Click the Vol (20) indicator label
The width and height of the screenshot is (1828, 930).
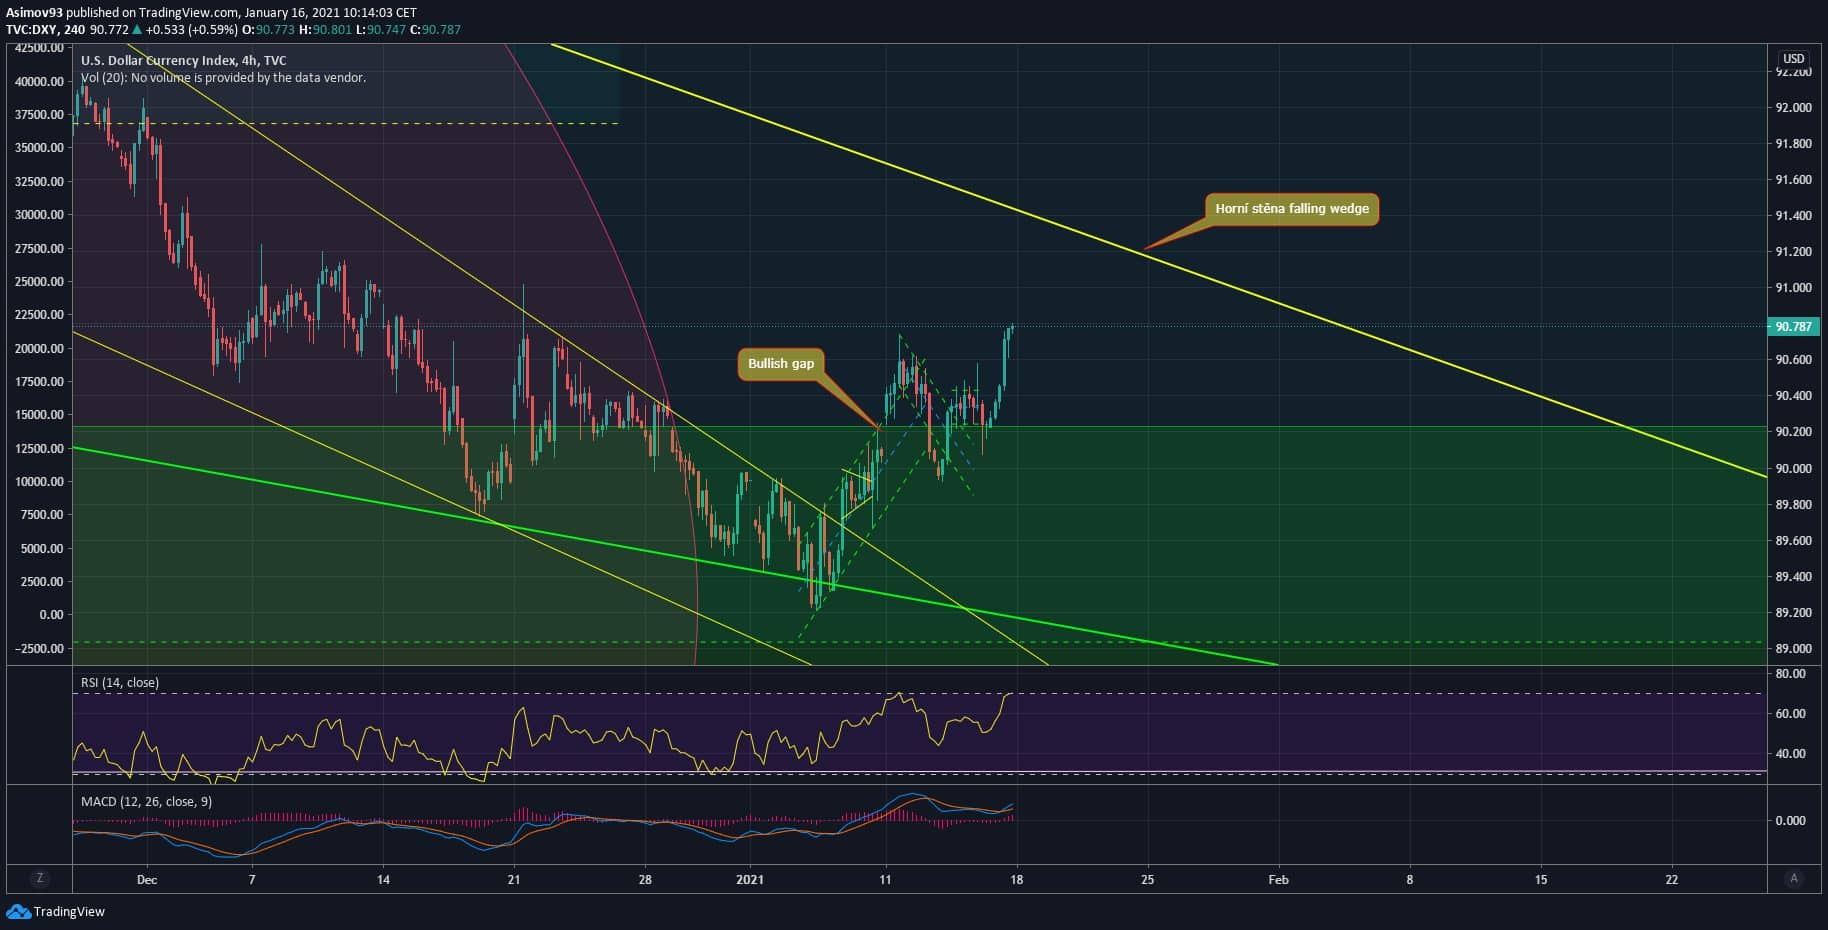pos(223,77)
